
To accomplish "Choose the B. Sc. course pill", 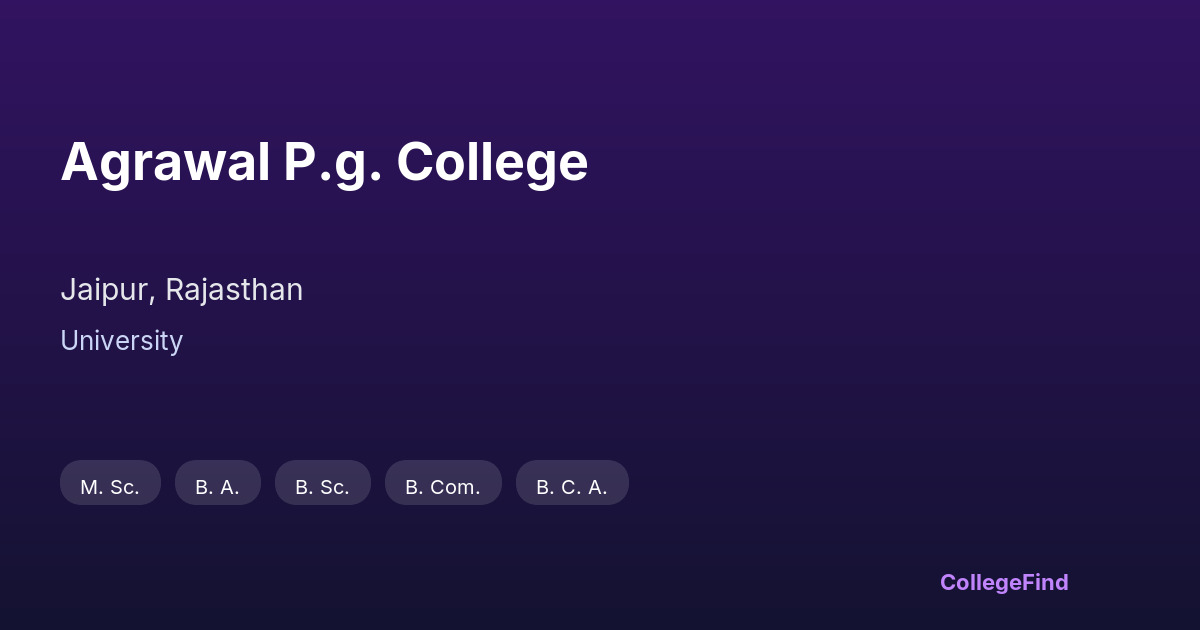I will point(322,484).
